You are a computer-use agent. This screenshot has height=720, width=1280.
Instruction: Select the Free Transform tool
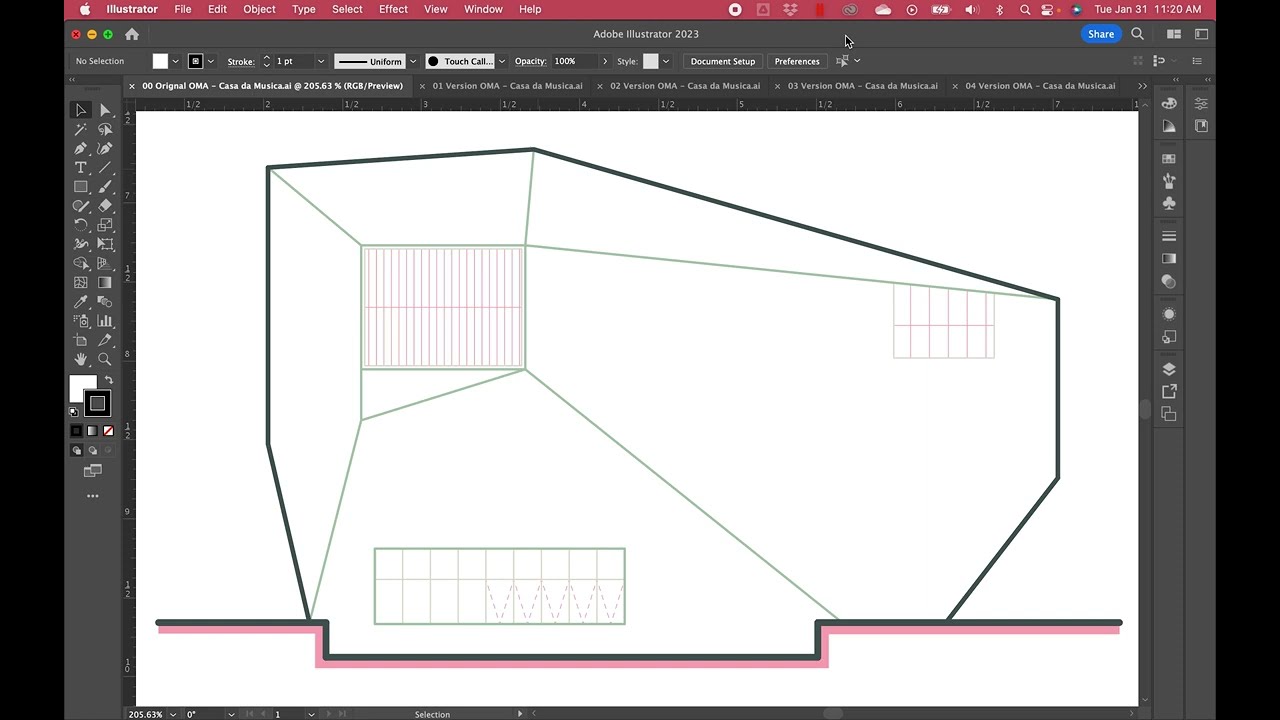pos(105,244)
